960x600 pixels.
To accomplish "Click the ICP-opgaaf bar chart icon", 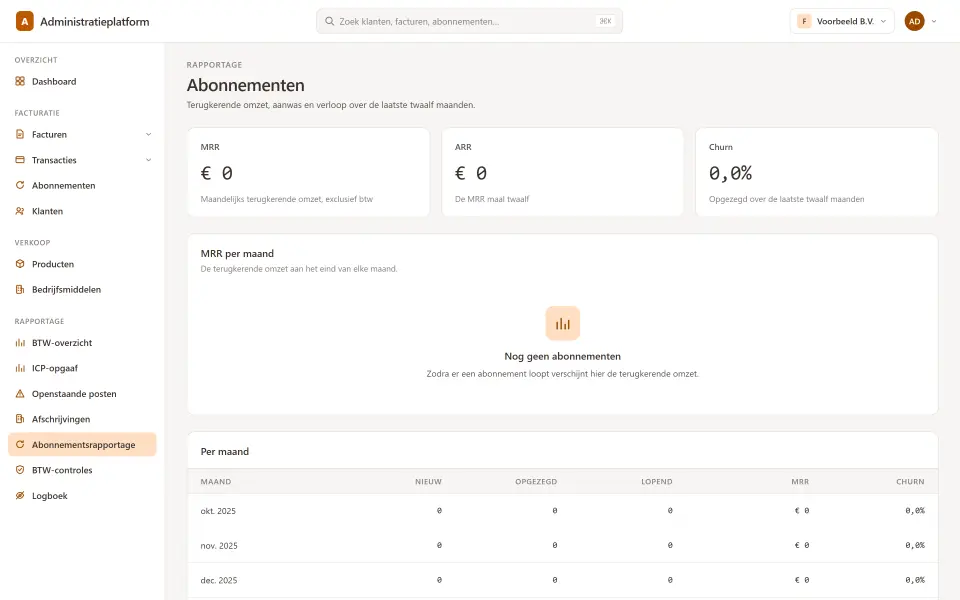I will (x=20, y=368).
